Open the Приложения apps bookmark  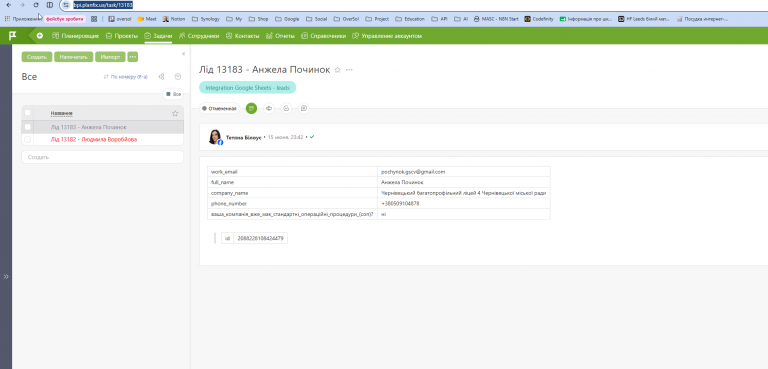pyautogui.click(x=23, y=19)
